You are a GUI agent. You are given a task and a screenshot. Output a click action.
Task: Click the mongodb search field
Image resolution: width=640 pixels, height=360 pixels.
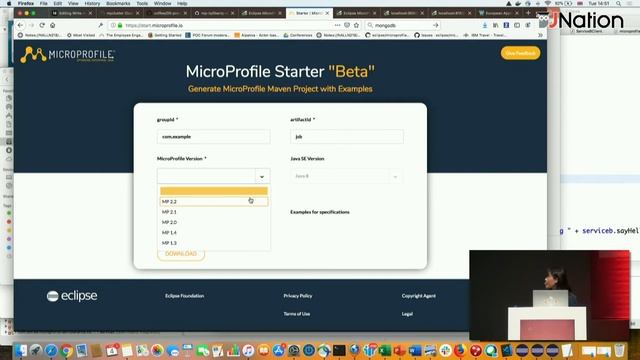click(x=402, y=25)
